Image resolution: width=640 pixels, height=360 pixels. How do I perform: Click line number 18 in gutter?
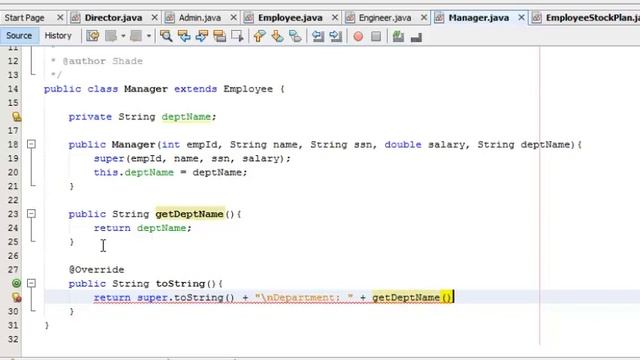click(13, 144)
